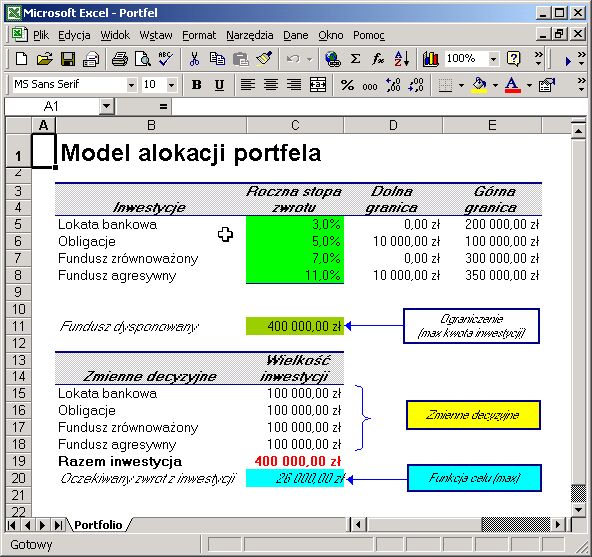Click Decrease Decimal icon

416,85
